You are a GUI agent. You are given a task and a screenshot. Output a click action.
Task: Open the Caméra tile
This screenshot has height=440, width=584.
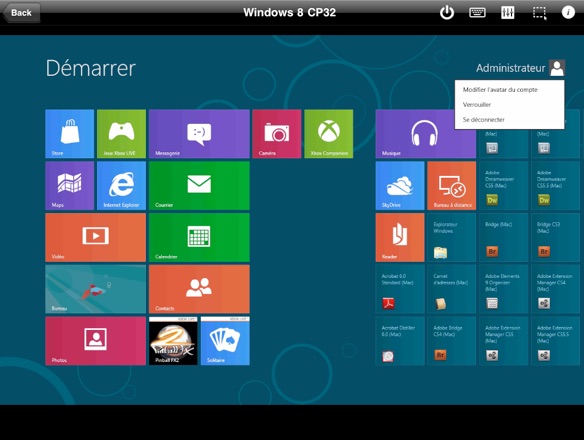point(277,134)
